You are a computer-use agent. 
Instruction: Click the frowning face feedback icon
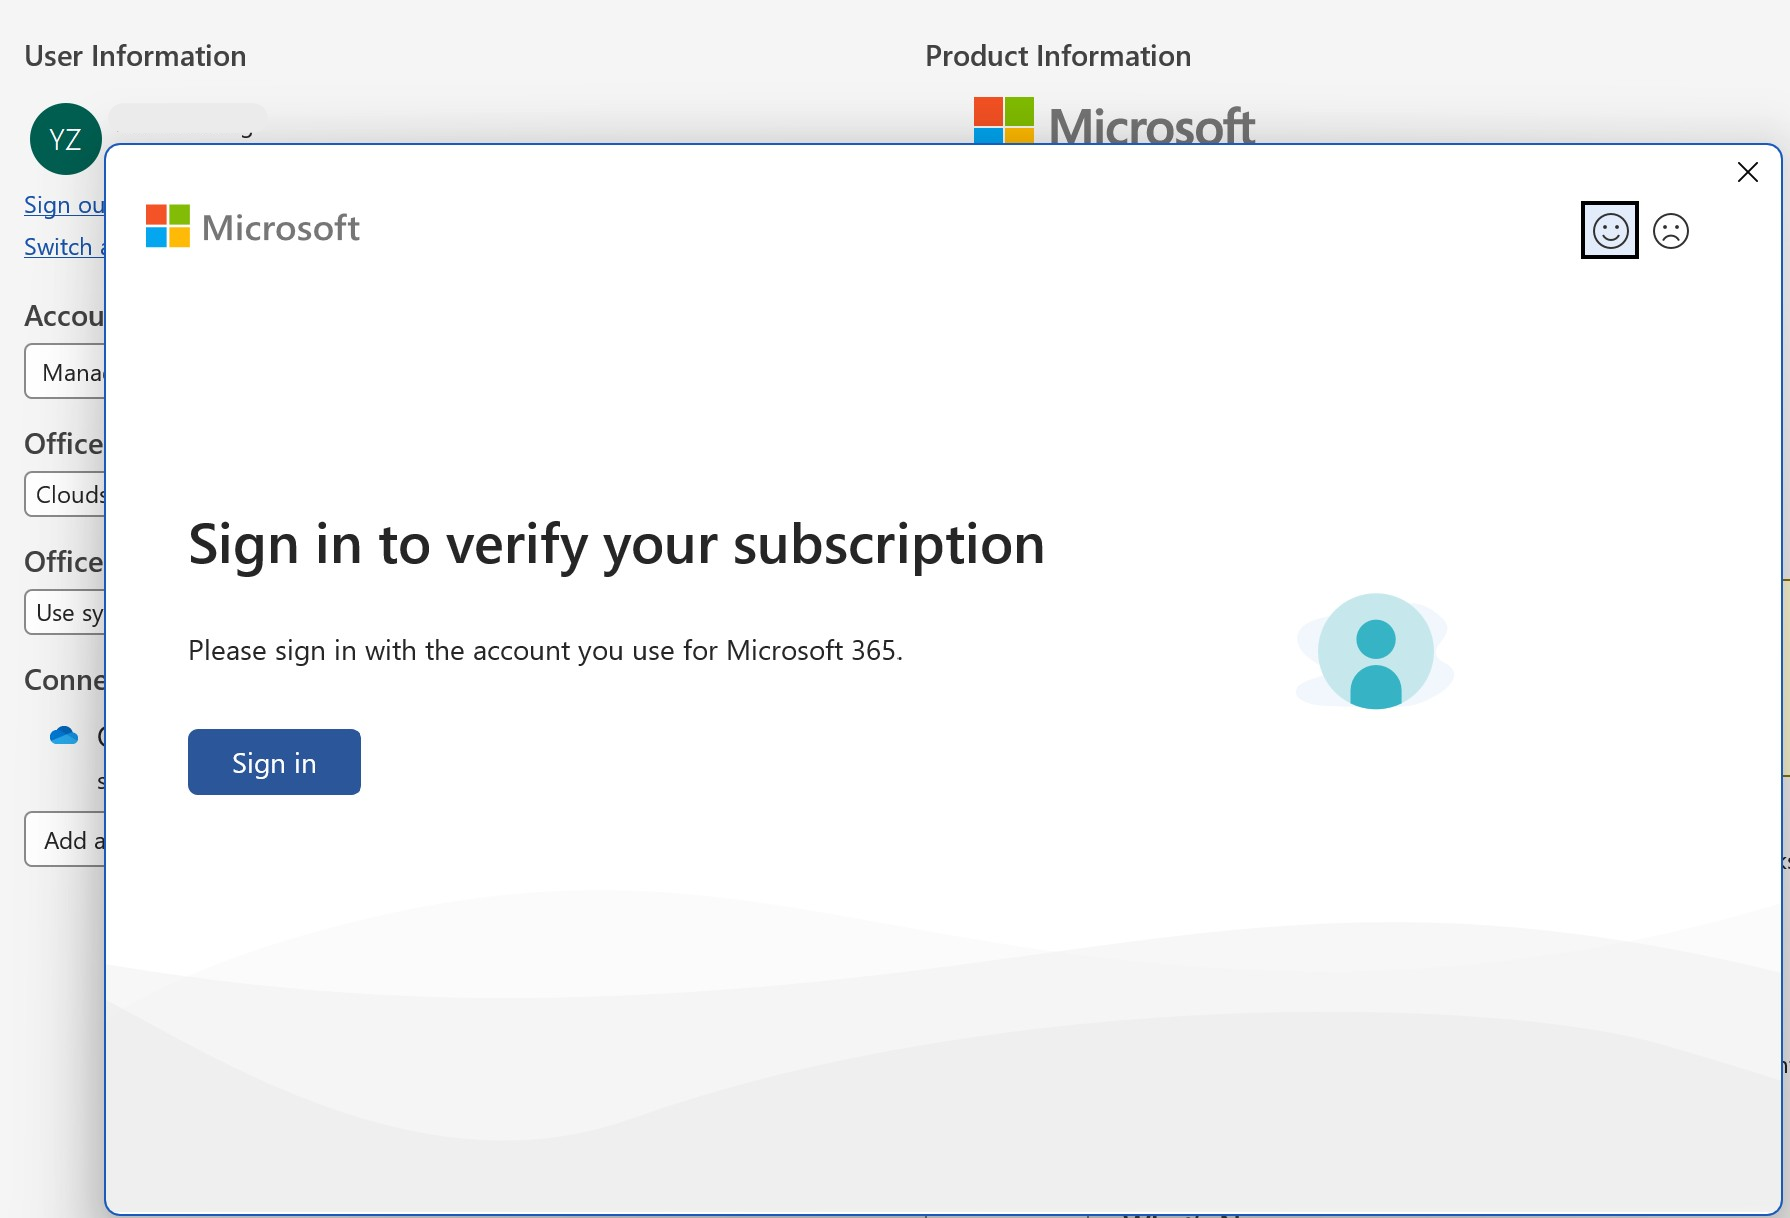pos(1671,231)
